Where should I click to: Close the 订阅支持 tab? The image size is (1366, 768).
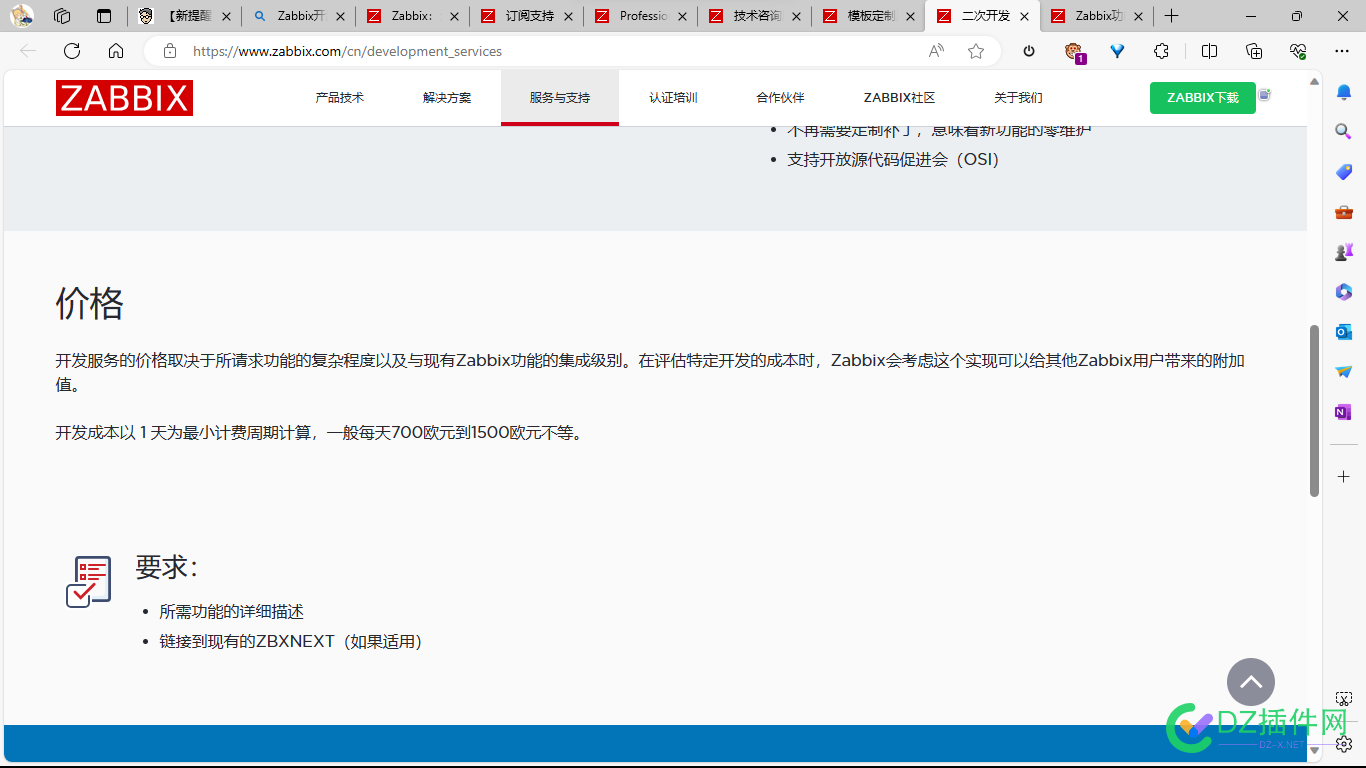pos(568,16)
